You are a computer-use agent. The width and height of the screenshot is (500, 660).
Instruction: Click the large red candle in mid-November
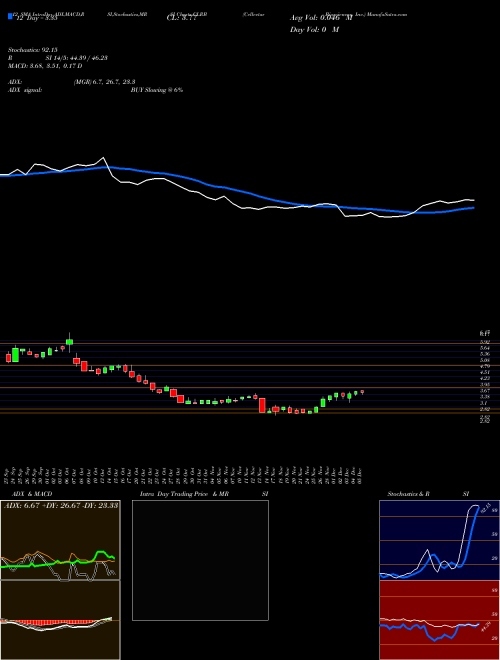[262, 405]
